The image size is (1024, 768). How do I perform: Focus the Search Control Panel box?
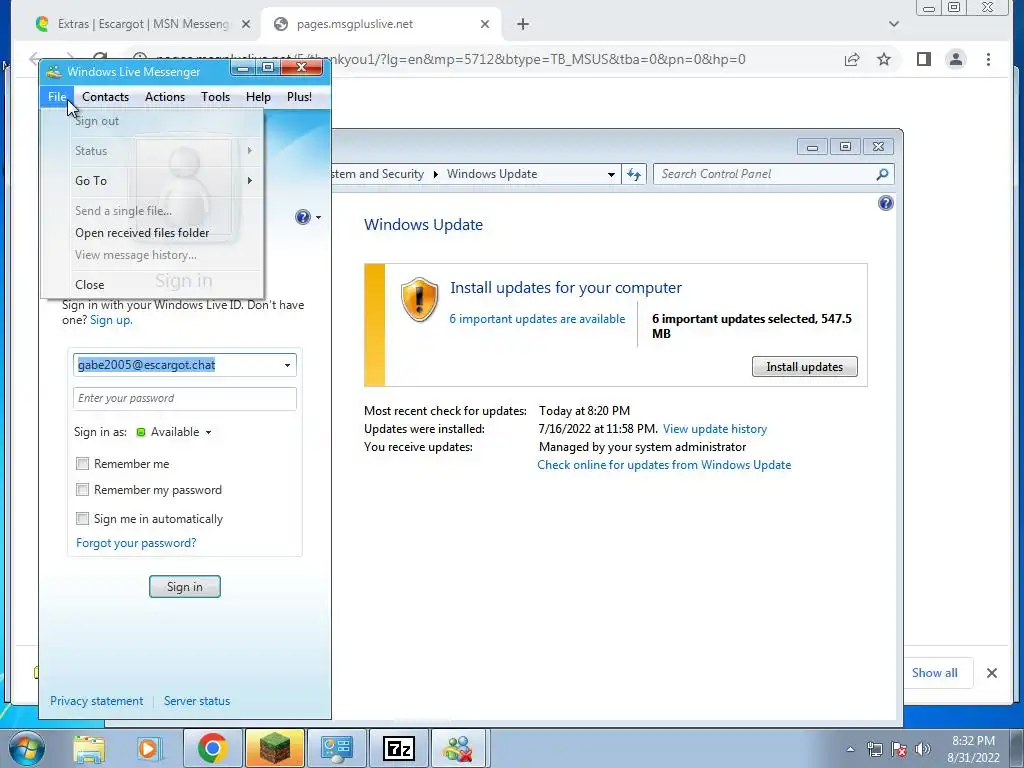764,174
